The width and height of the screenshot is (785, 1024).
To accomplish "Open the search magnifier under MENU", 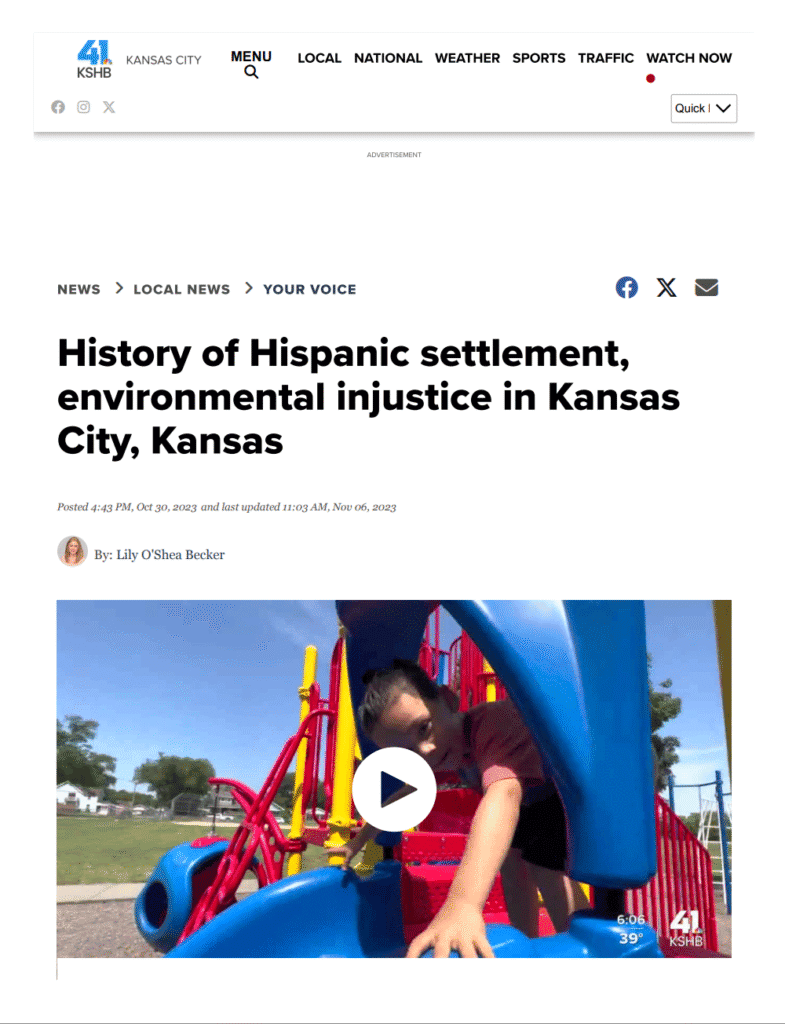I will point(251,72).
